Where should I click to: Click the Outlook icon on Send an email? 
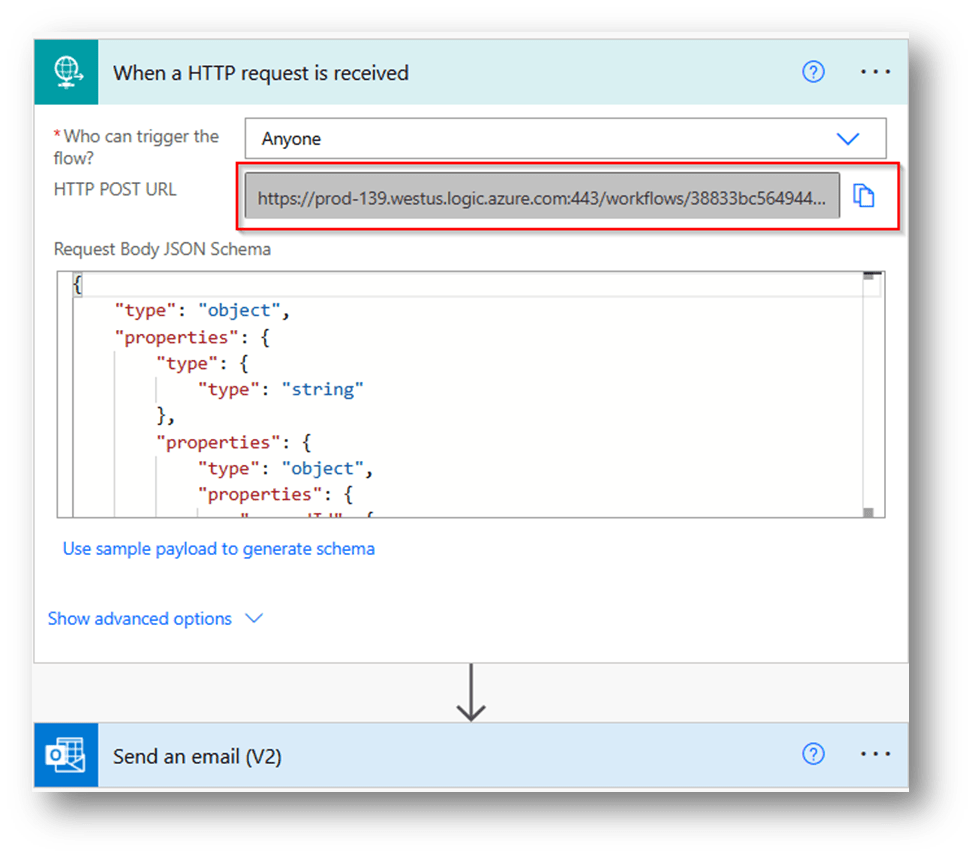click(65, 756)
